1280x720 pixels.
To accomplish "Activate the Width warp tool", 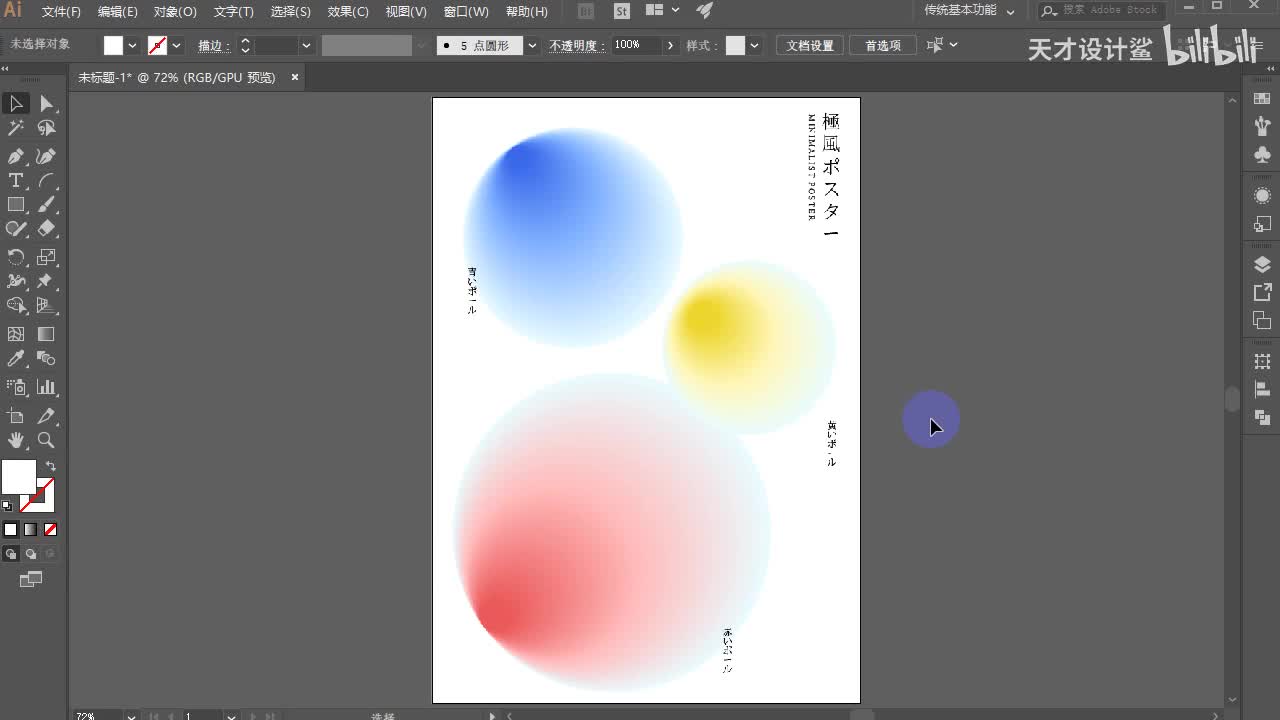I will pyautogui.click(x=16, y=282).
